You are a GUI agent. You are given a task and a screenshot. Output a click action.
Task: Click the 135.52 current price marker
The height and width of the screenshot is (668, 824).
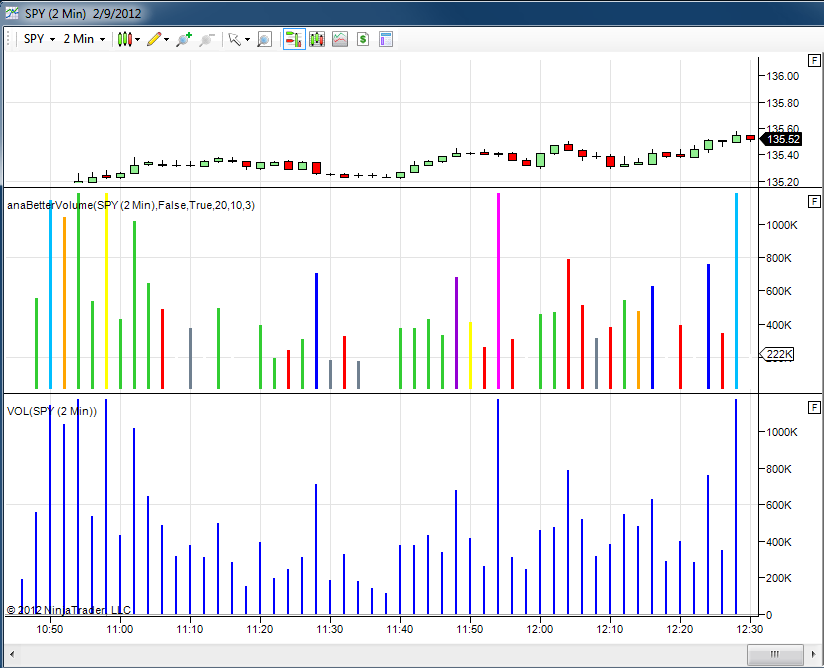pyautogui.click(x=782, y=139)
